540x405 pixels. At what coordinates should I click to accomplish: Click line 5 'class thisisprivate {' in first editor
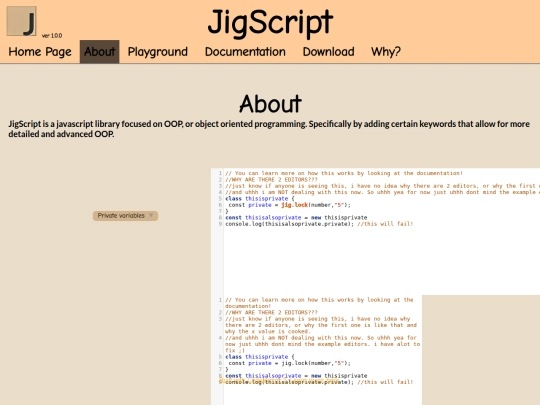(x=260, y=198)
